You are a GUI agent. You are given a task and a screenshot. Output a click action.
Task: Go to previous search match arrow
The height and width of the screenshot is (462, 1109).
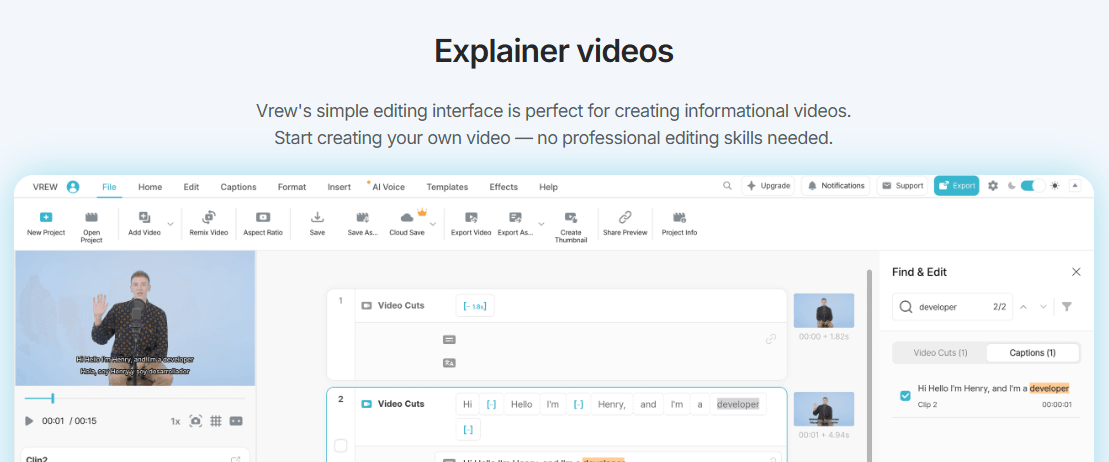(1023, 307)
